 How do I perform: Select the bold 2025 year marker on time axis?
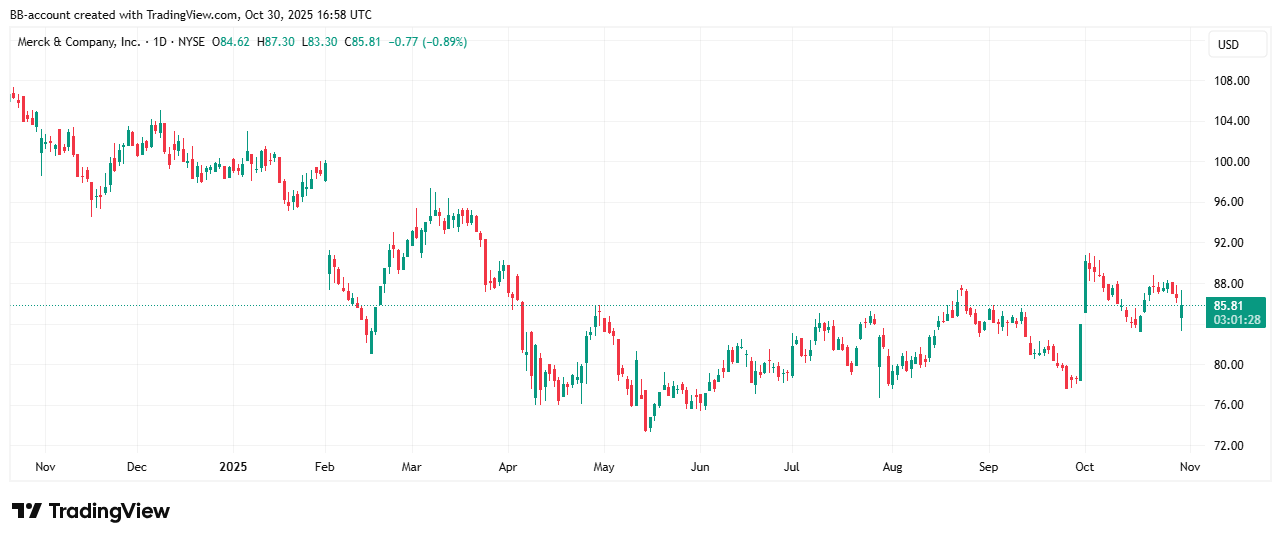pyautogui.click(x=232, y=467)
